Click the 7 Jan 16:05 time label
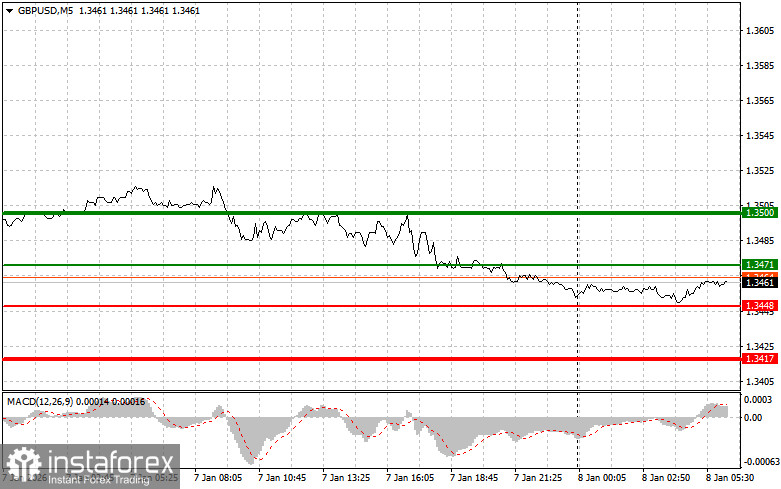The image size is (781, 489). click(x=410, y=478)
